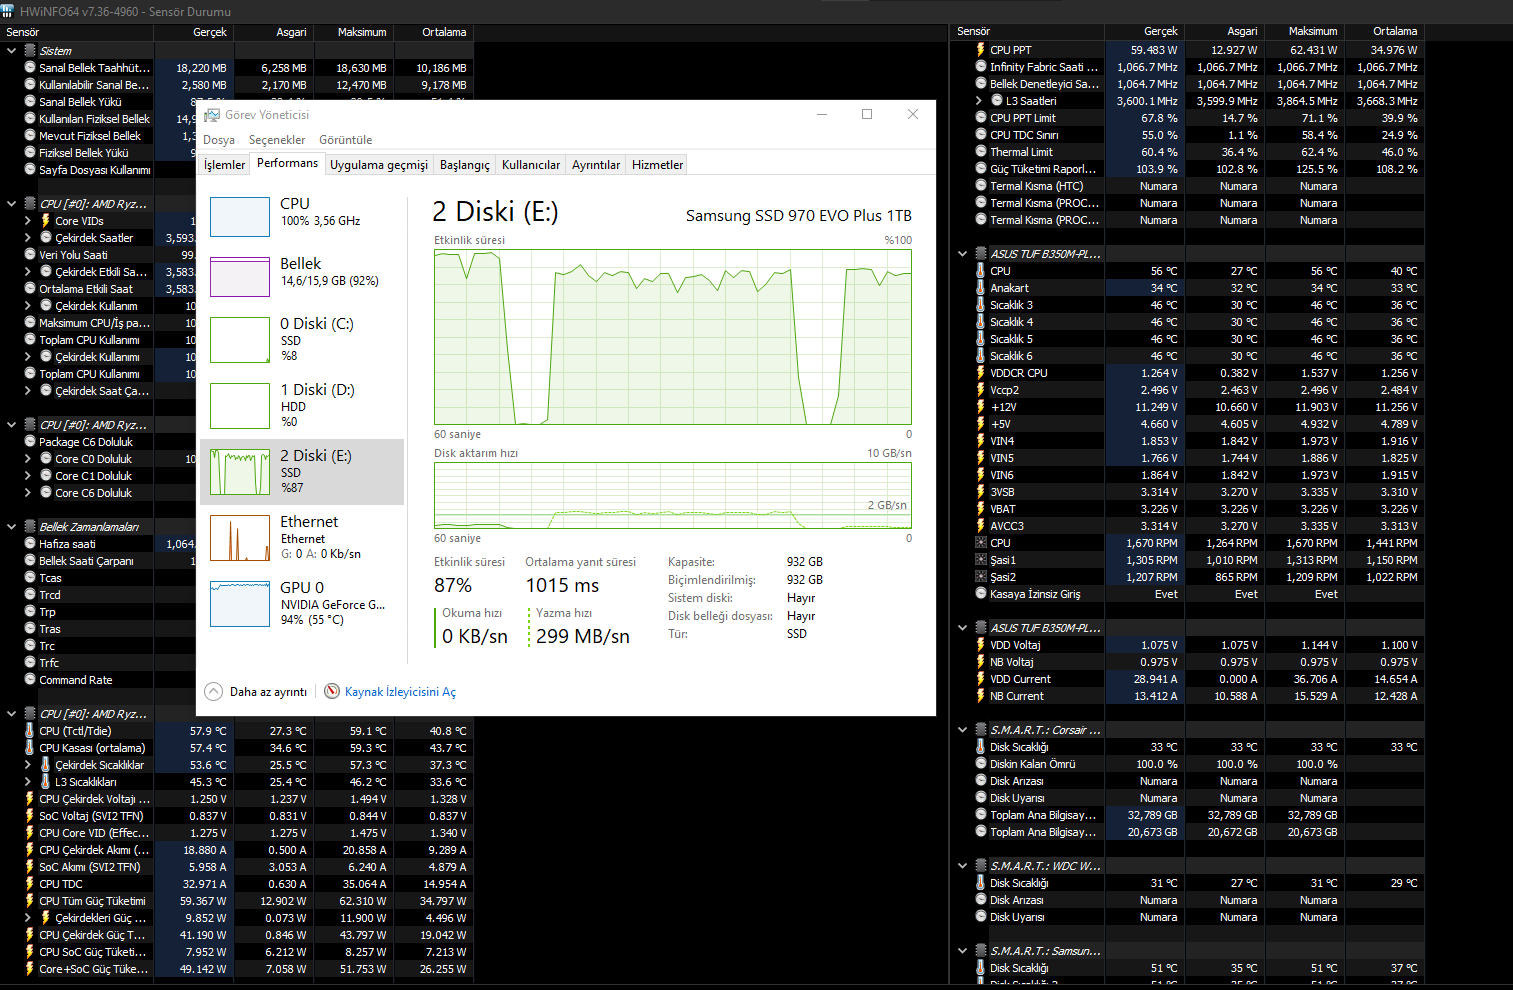Click the Sensör column header in right panel
The image size is (1513, 990).
[x=1028, y=31]
